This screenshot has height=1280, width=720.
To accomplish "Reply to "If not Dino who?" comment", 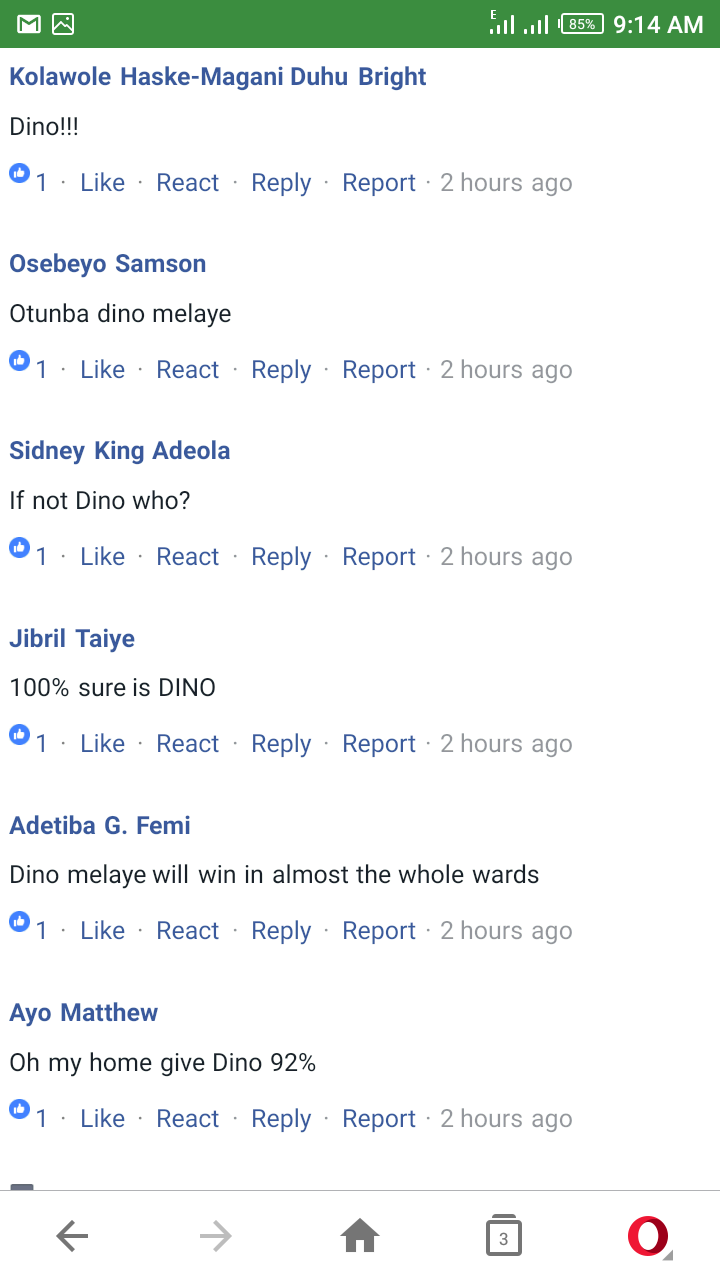I will (281, 557).
